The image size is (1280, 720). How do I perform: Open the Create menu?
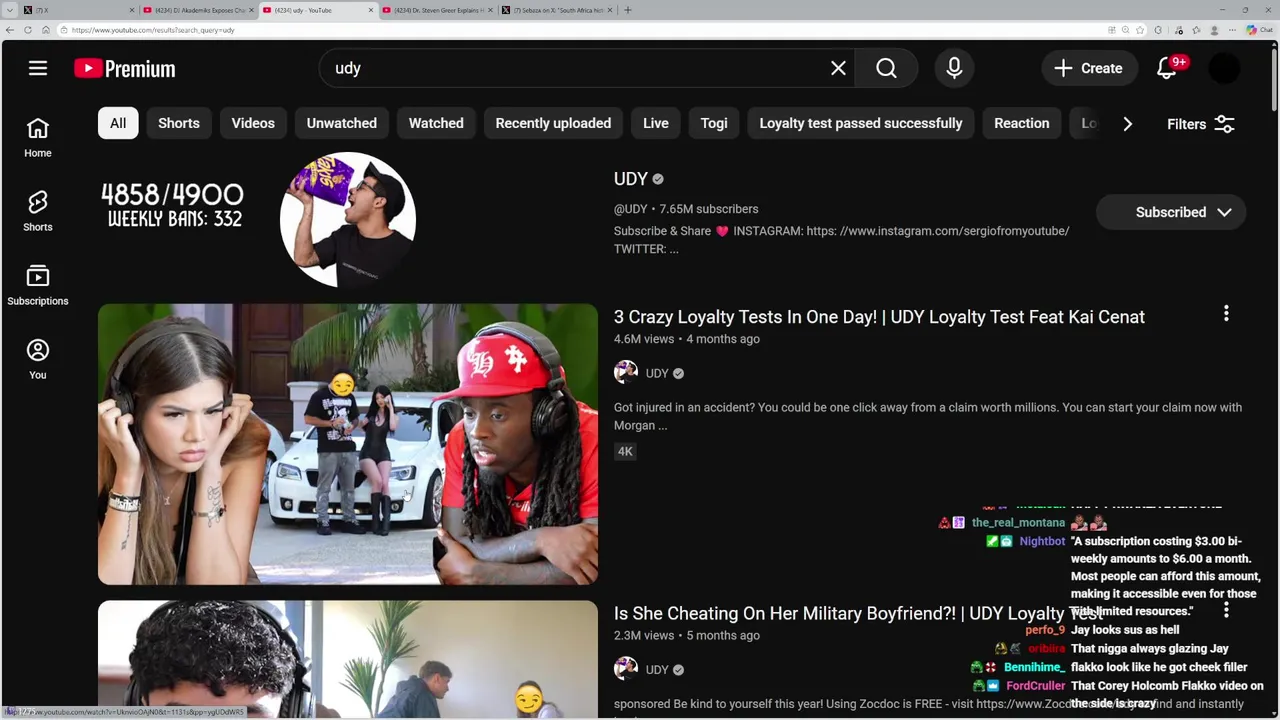(1088, 68)
